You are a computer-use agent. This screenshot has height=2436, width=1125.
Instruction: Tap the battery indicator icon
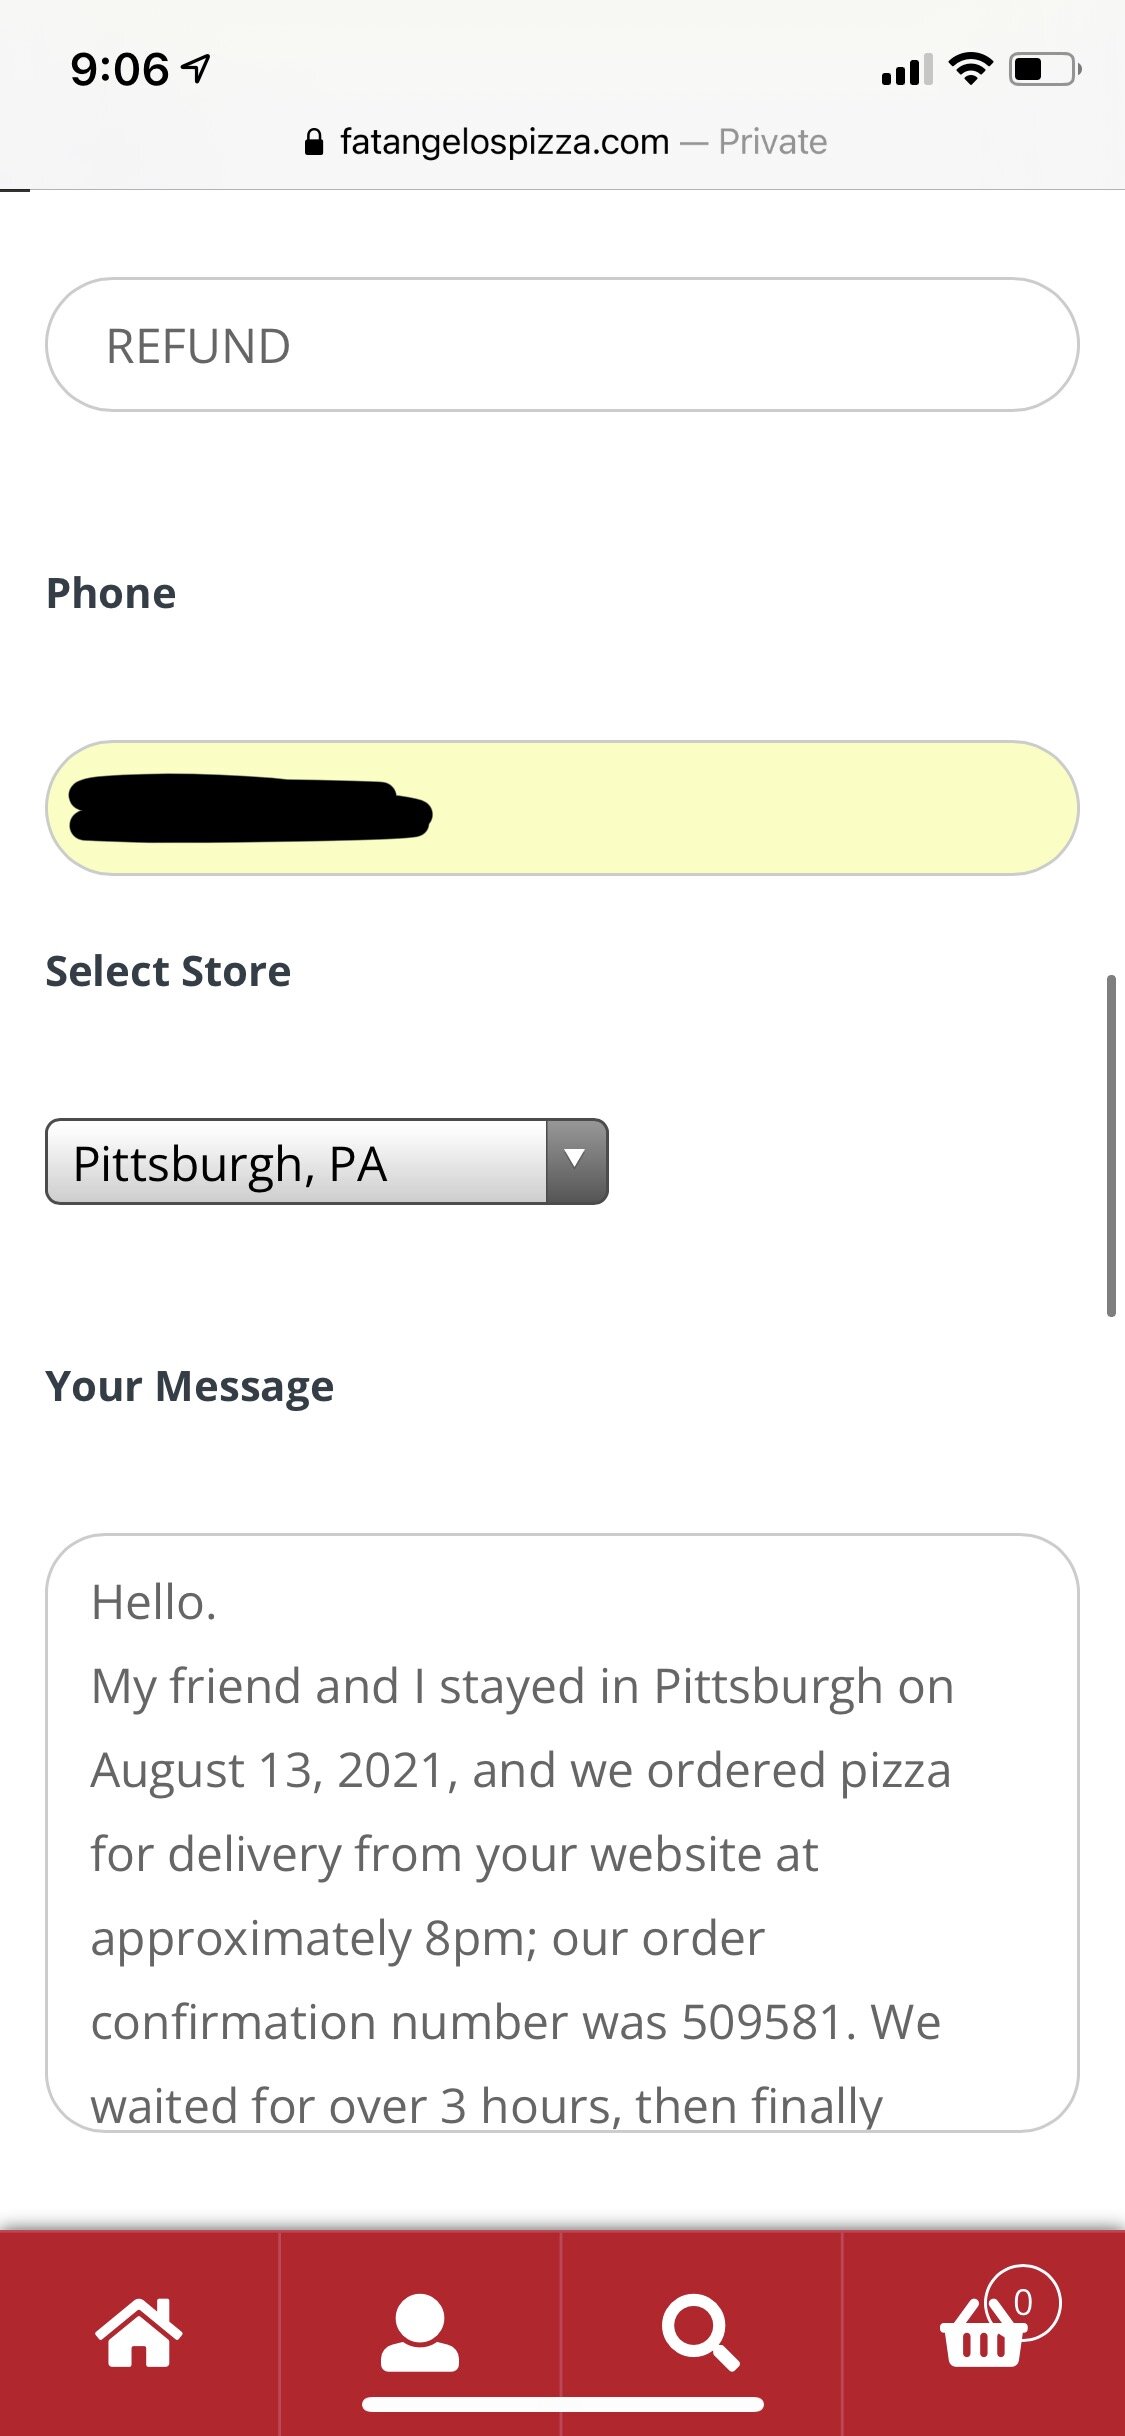tap(1044, 69)
